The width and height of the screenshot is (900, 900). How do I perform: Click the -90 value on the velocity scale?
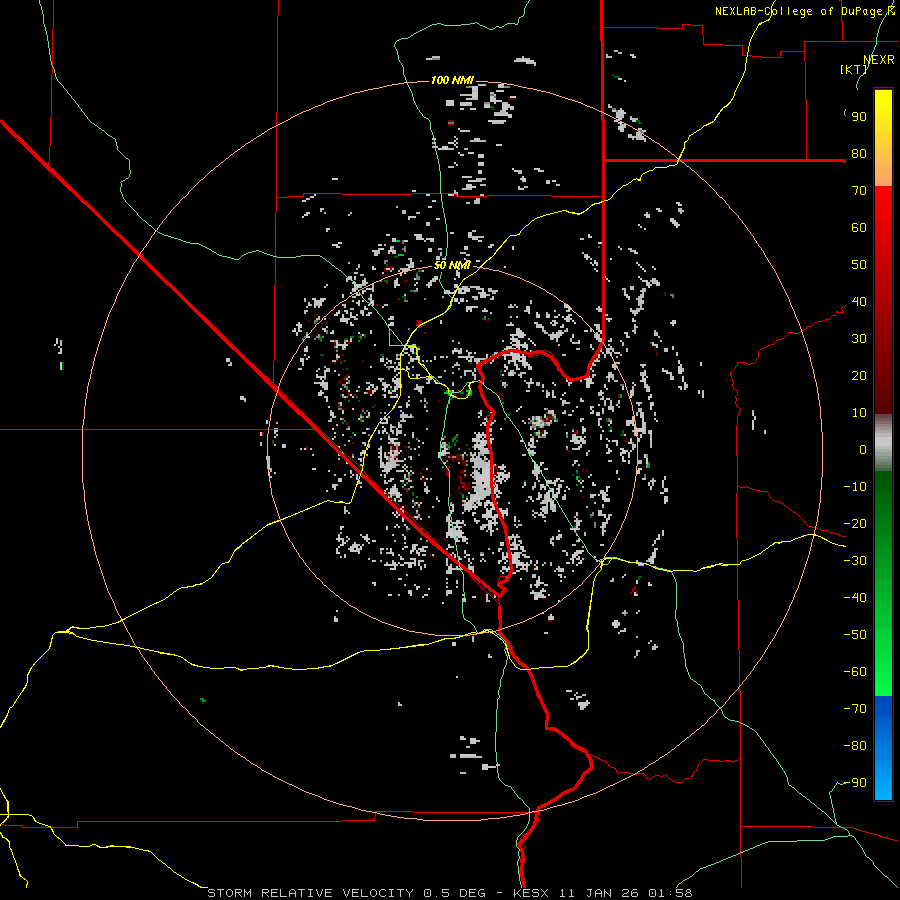(x=855, y=783)
